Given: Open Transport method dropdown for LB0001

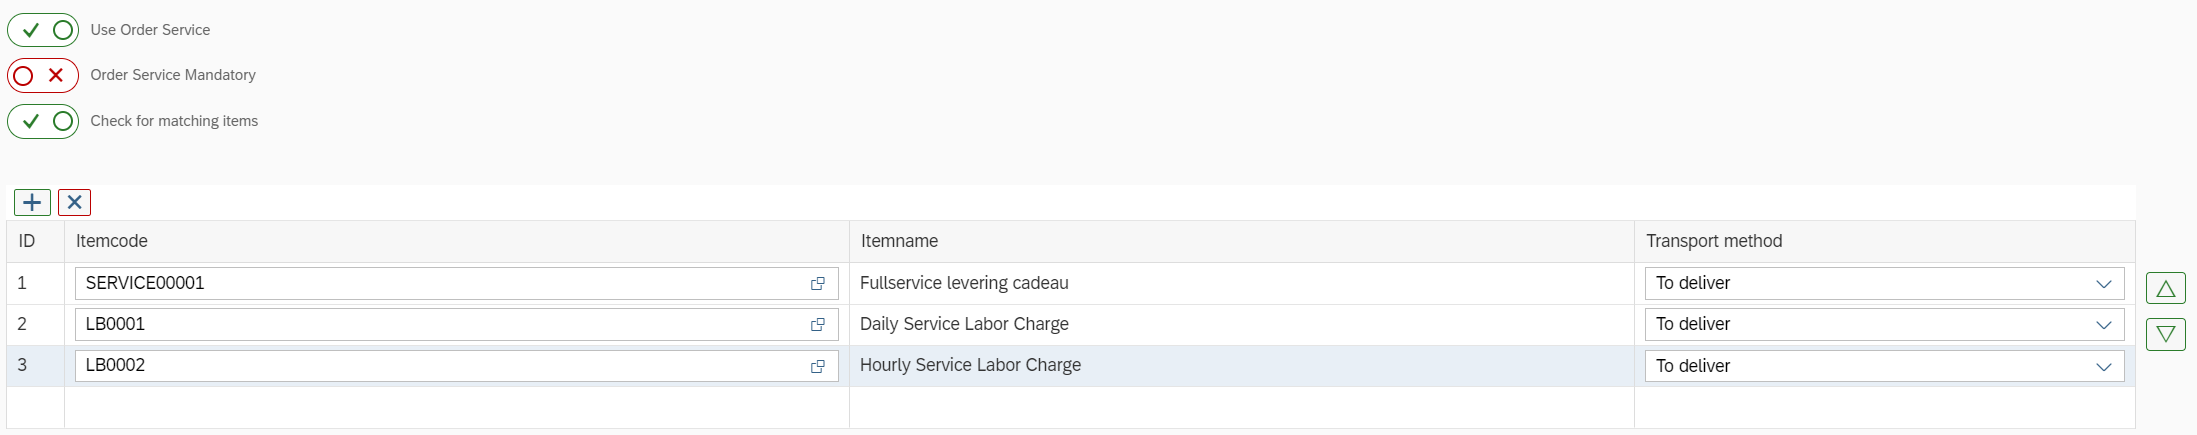Looking at the screenshot, I should point(2103,325).
